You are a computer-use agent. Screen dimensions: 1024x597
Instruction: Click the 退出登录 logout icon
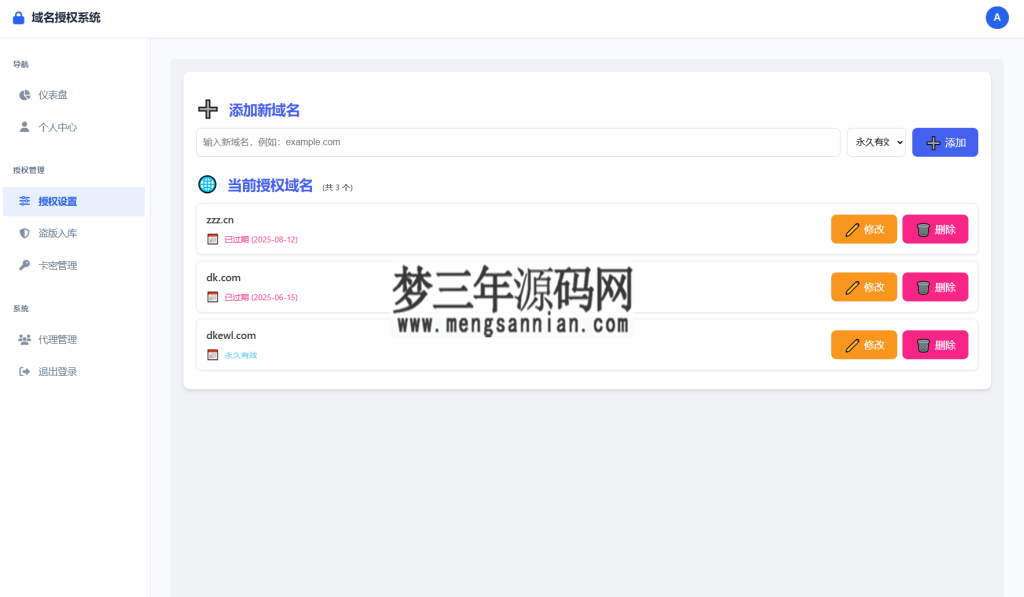tap(24, 371)
